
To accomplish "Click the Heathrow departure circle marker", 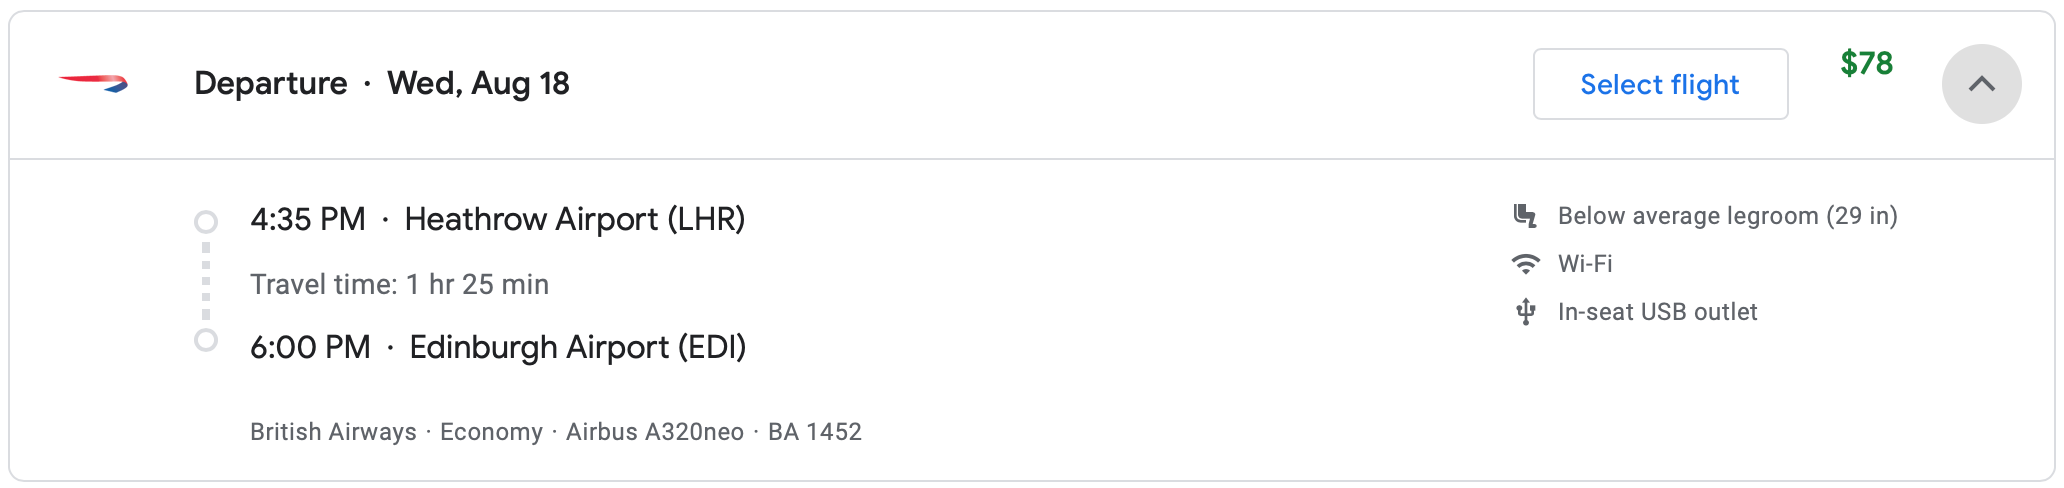I will tap(206, 221).
